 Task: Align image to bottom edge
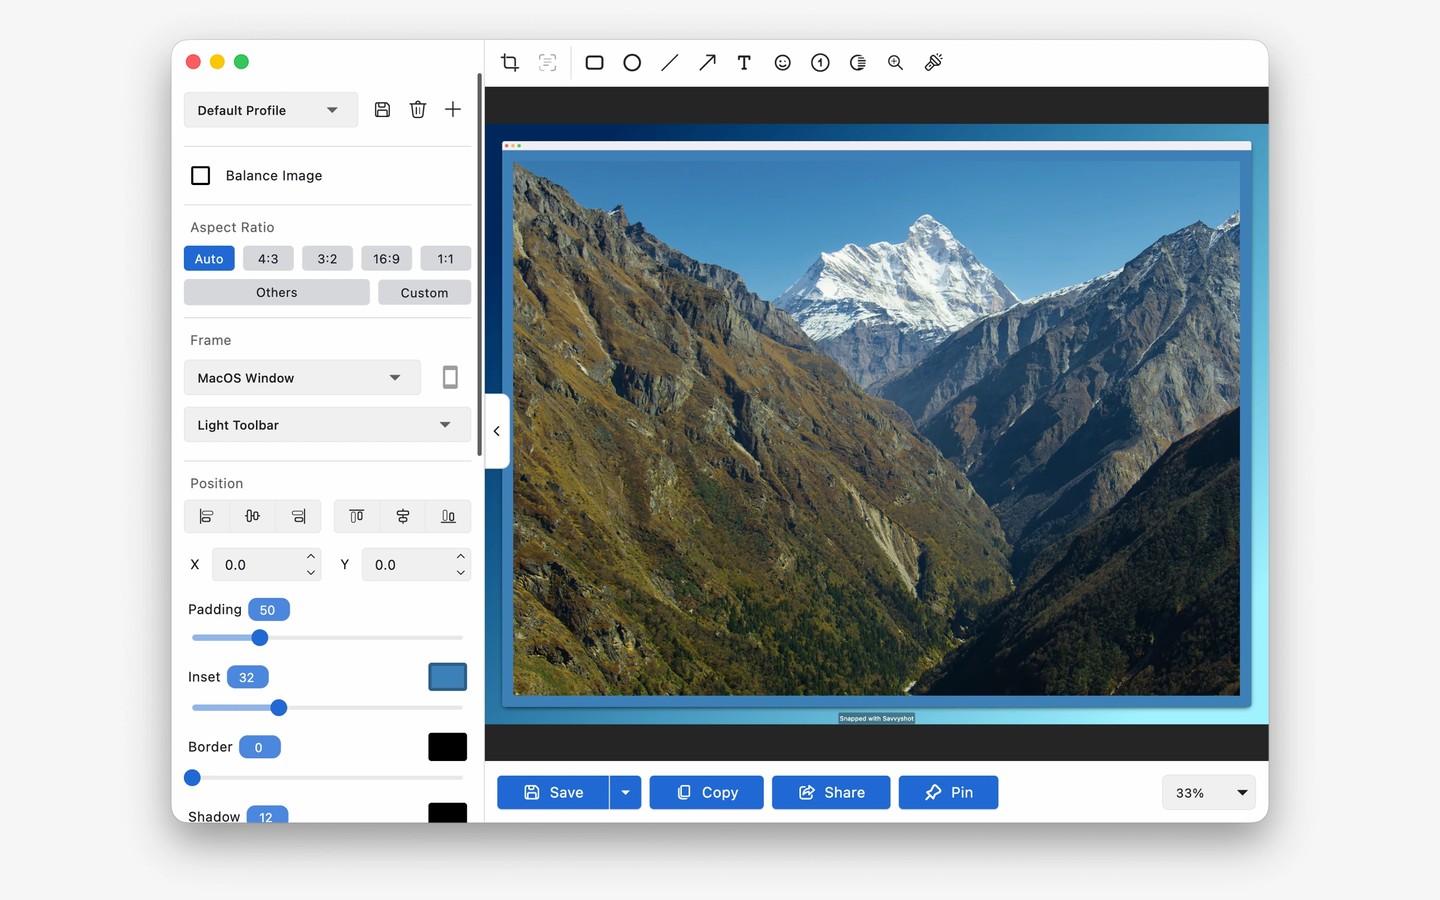click(x=448, y=516)
